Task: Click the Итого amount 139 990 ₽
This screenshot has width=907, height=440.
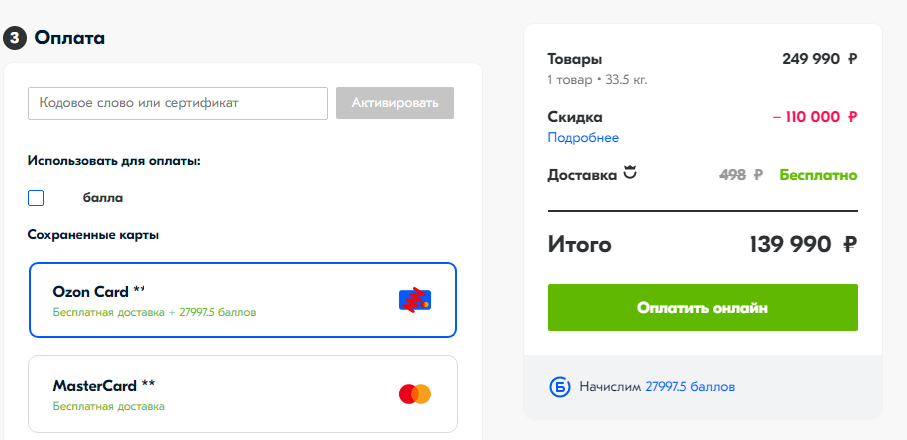Action: pos(803,245)
